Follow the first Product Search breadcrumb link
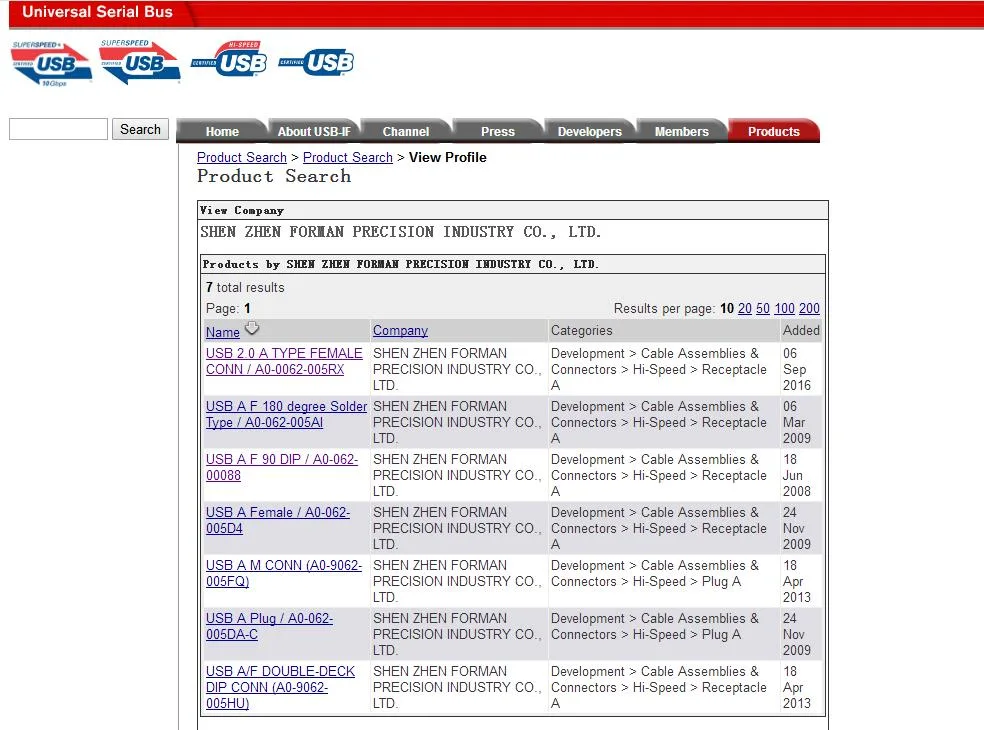The height and width of the screenshot is (730, 984). click(242, 158)
